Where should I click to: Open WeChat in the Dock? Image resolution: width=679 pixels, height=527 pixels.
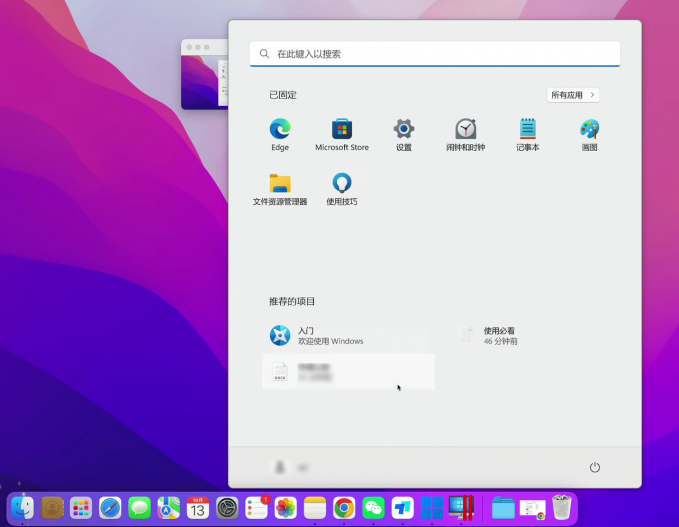(373, 508)
